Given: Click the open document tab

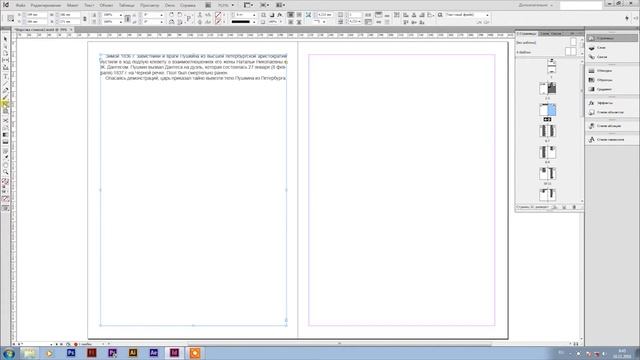Looking at the screenshot, I should 43,30.
